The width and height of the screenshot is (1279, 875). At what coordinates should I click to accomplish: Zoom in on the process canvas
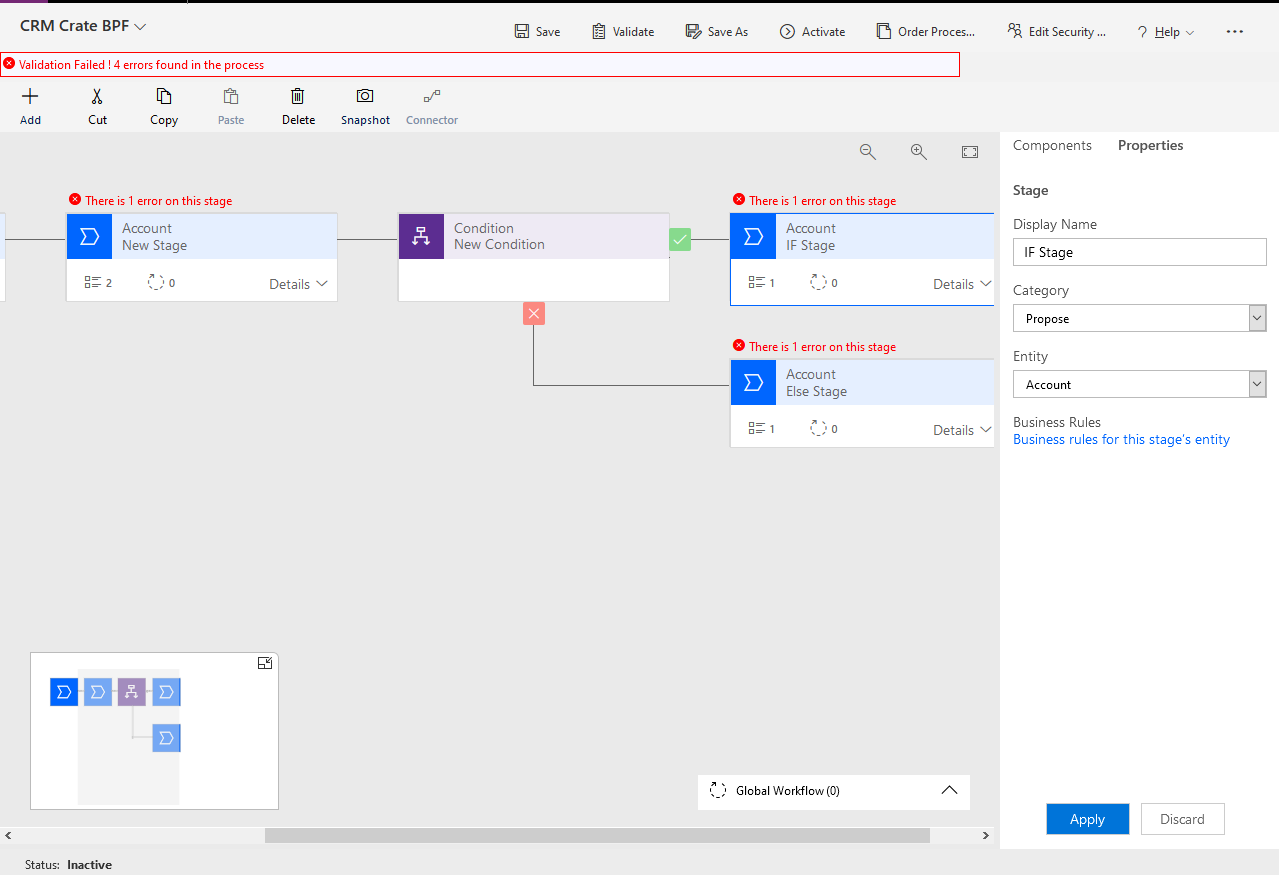[918, 151]
